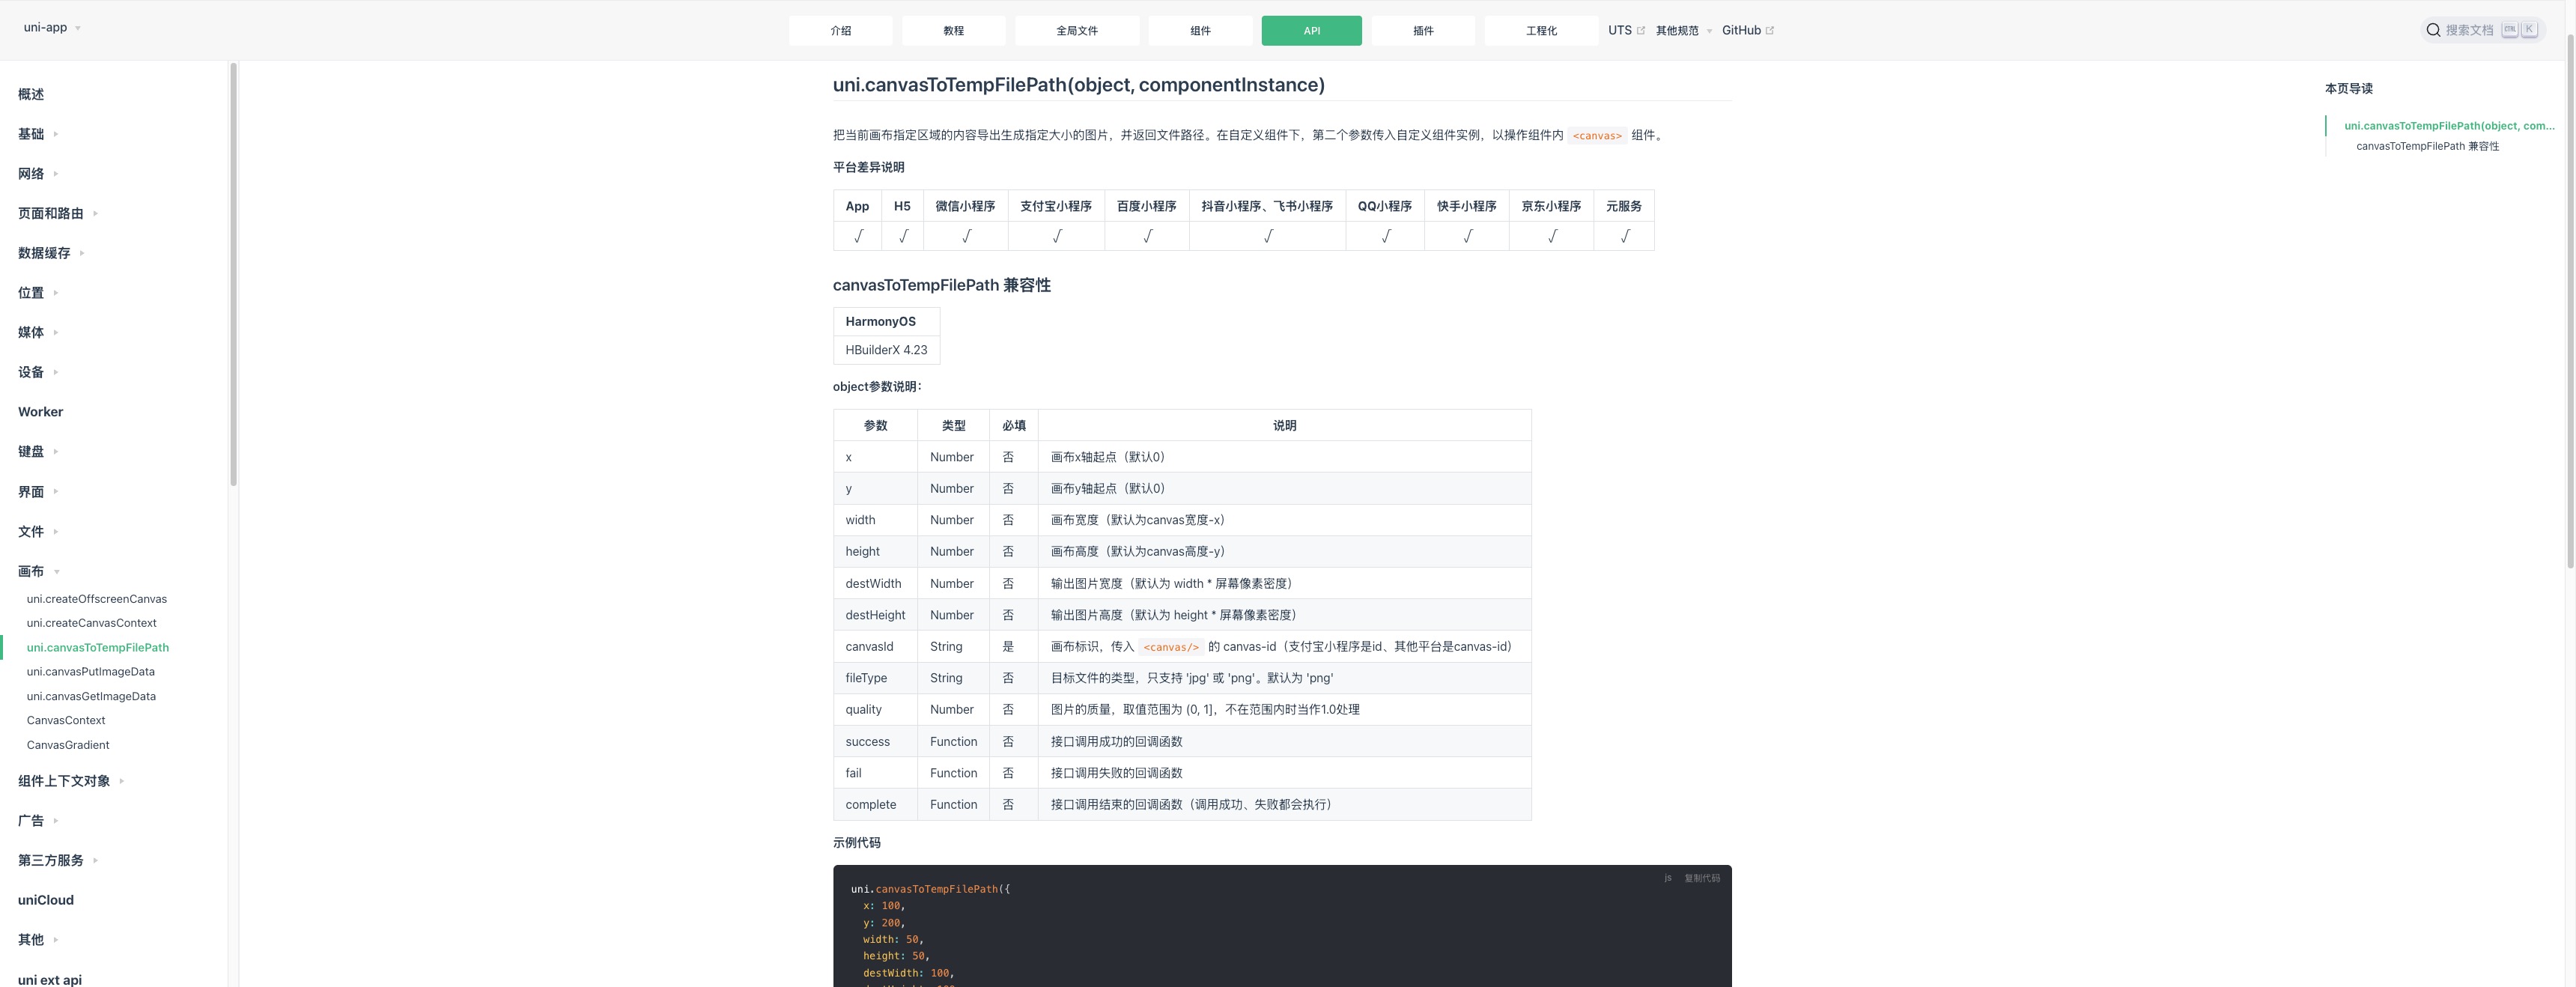Click the left sidebar scrollbar

point(233,275)
